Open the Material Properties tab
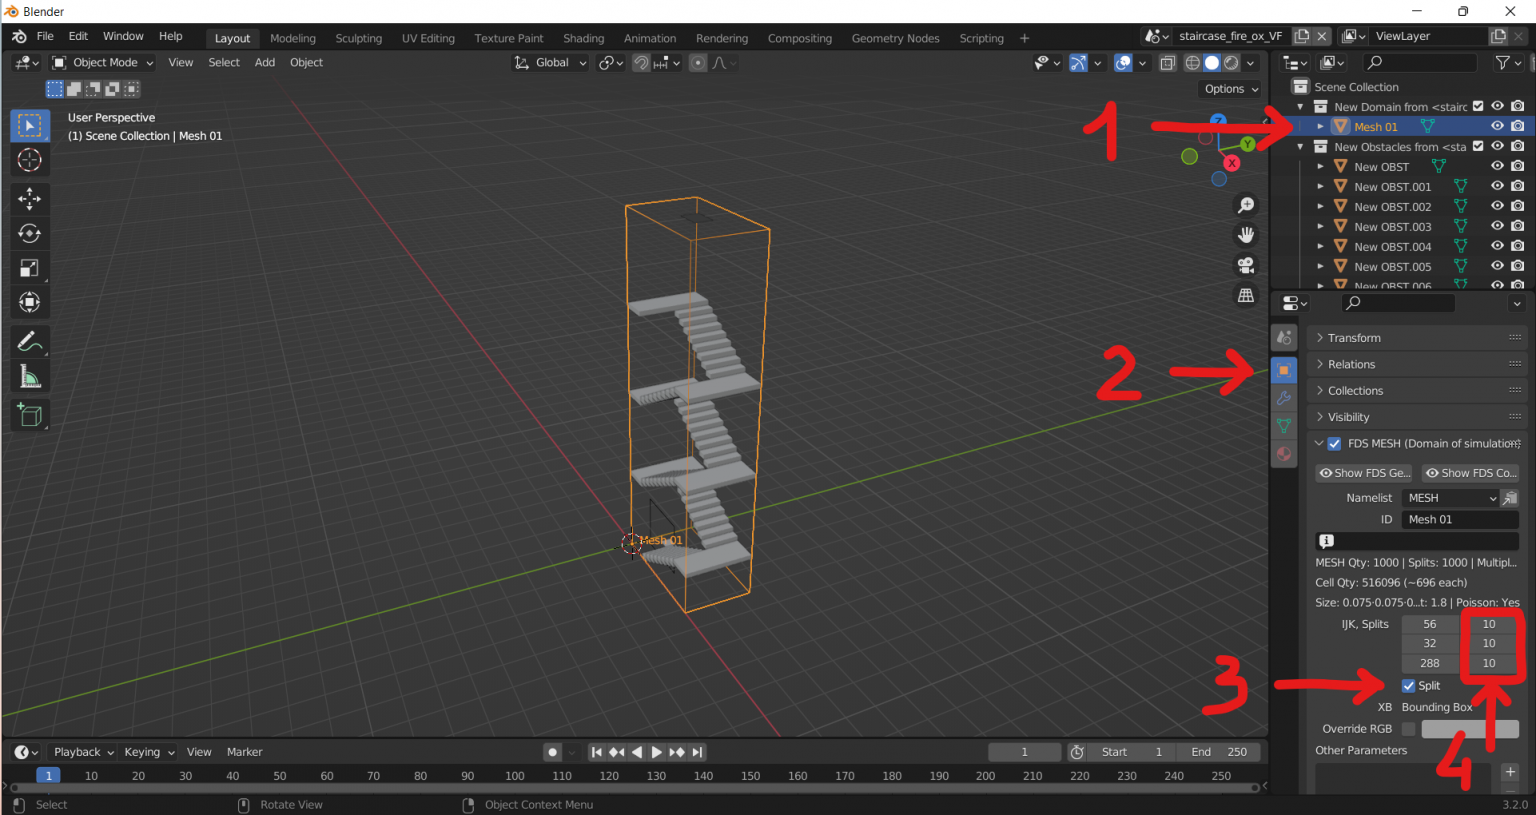The height and width of the screenshot is (815, 1536). [1284, 453]
